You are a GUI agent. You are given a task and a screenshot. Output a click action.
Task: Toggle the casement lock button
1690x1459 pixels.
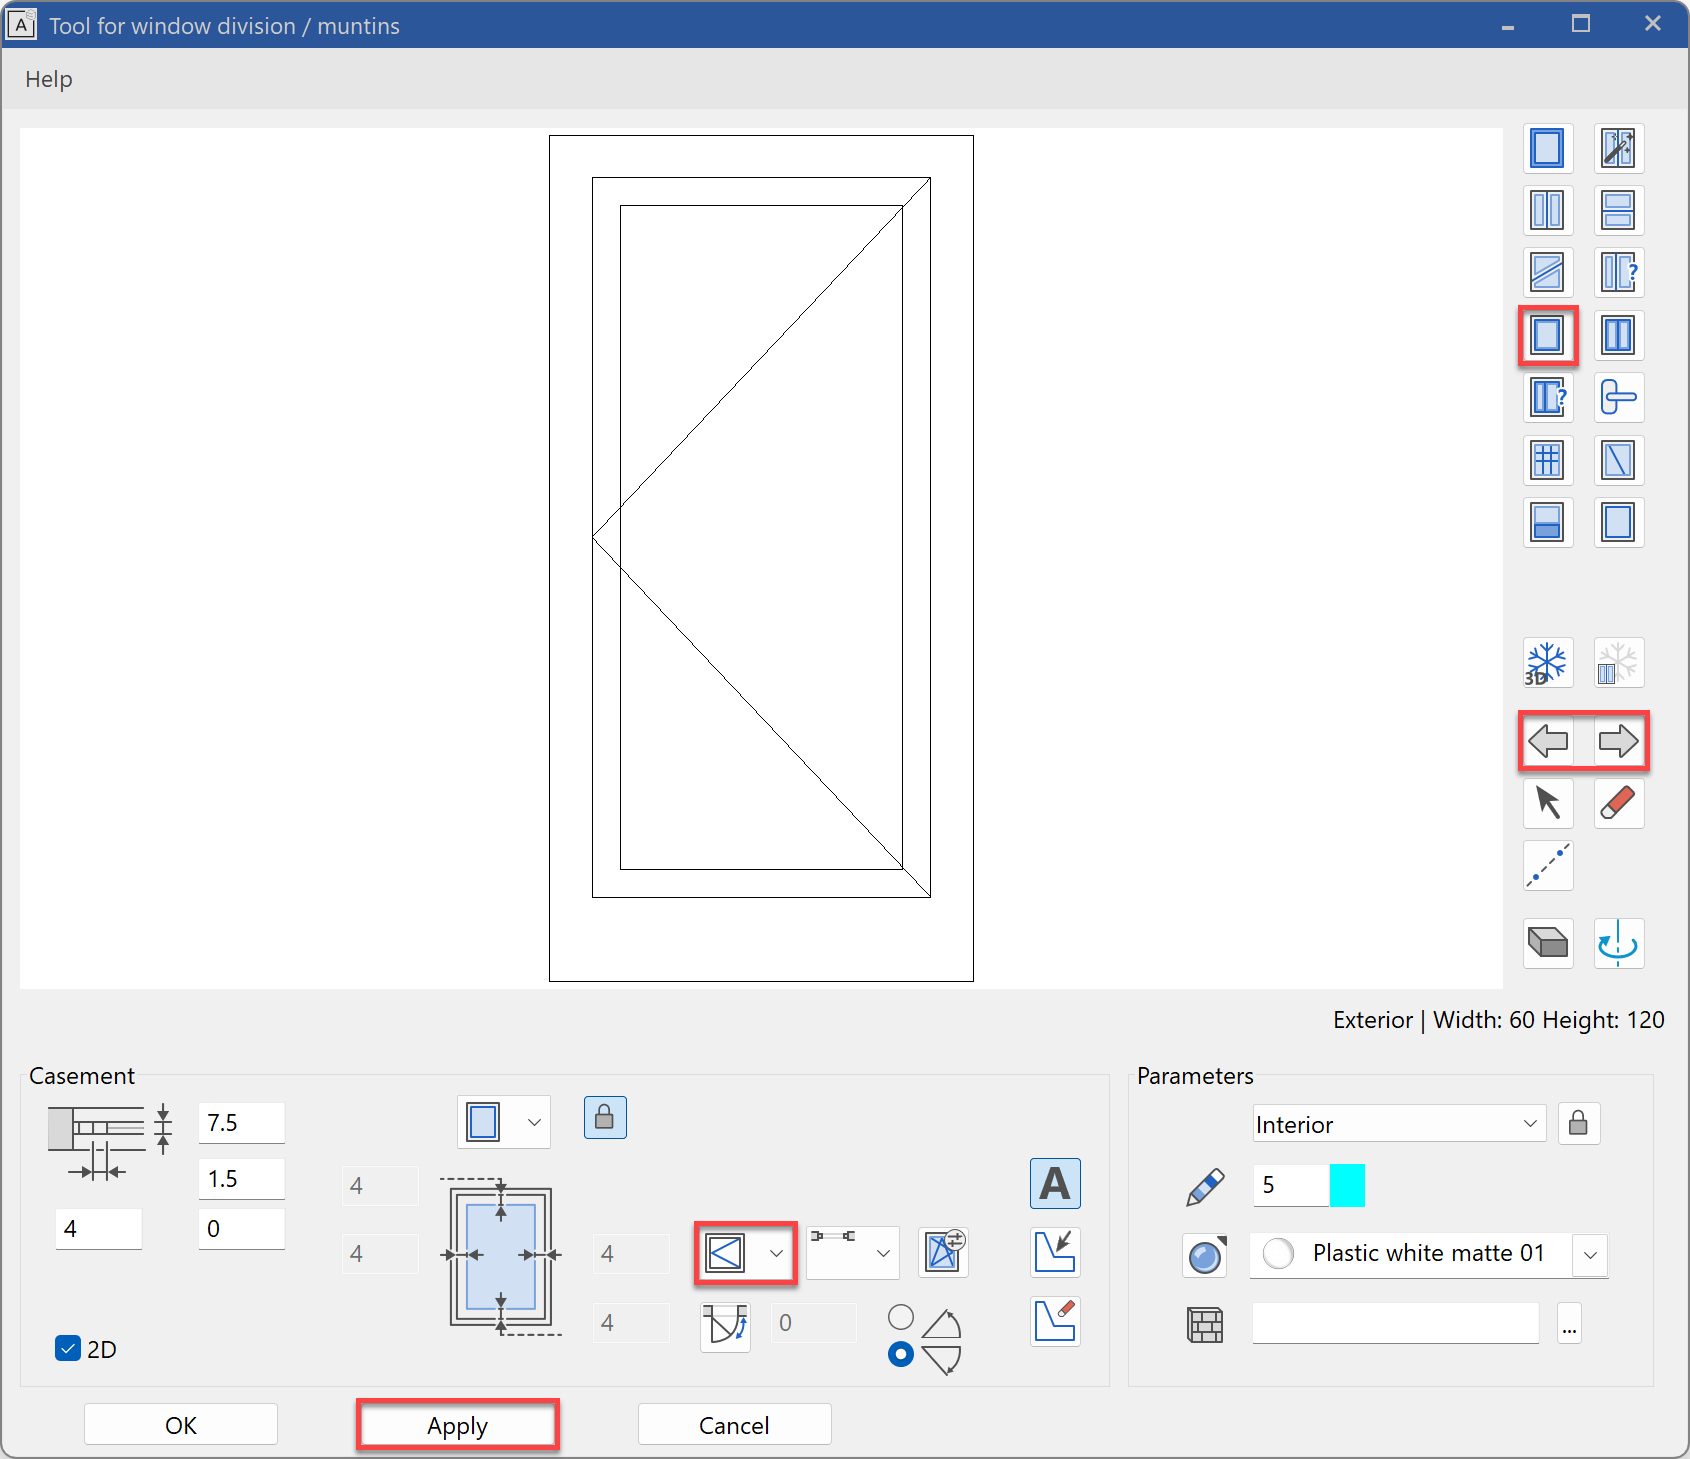pos(605,1118)
